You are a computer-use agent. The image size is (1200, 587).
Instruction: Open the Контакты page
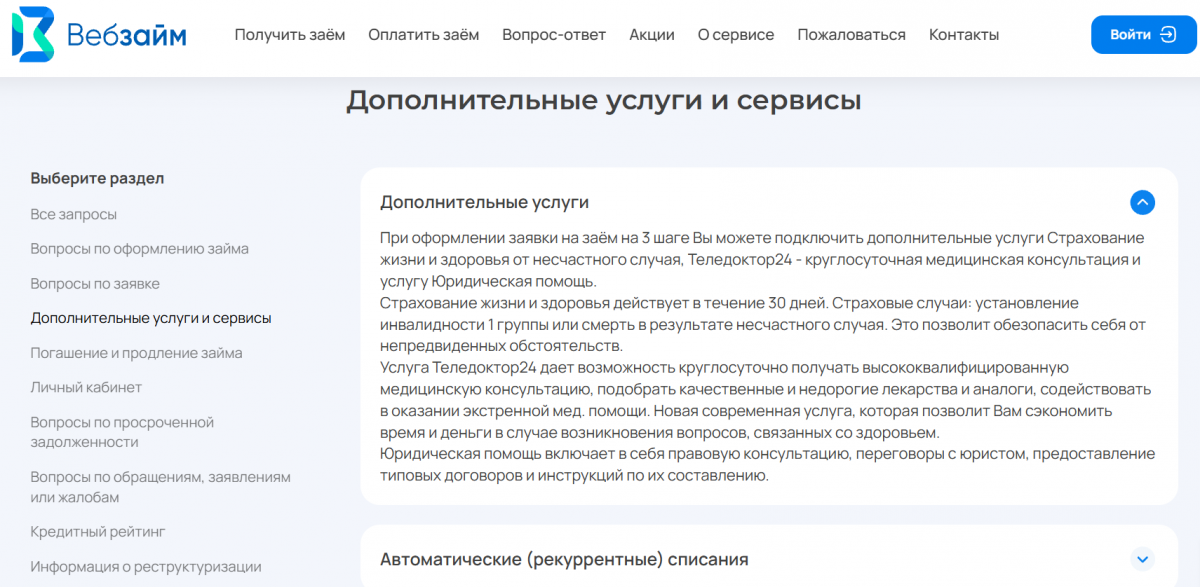pos(964,35)
